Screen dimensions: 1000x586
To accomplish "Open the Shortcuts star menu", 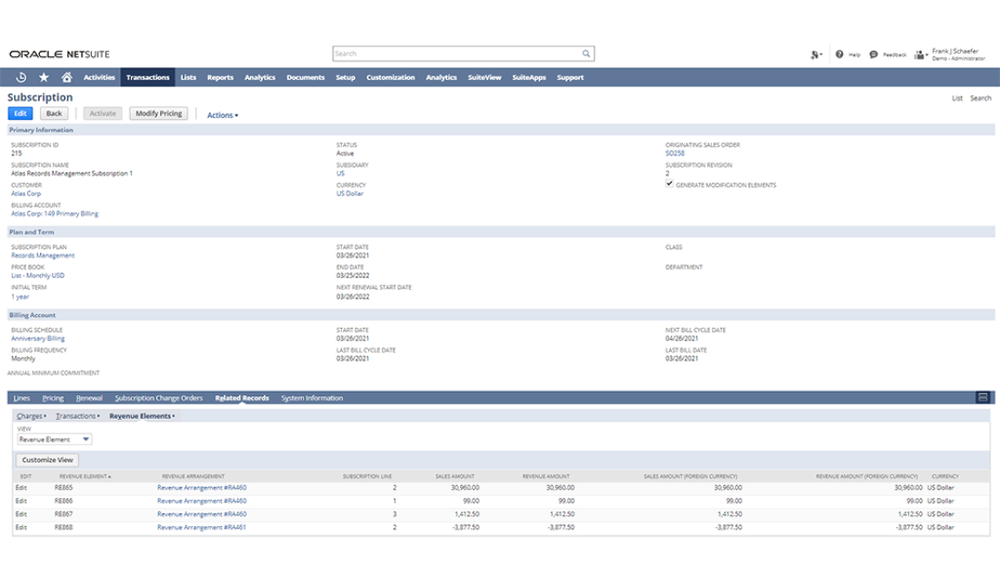I will click(43, 77).
